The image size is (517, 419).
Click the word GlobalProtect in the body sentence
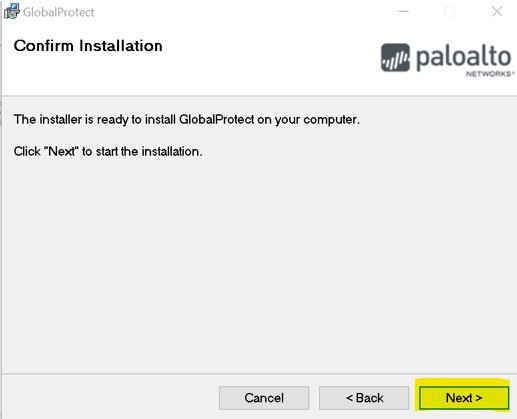pos(216,119)
